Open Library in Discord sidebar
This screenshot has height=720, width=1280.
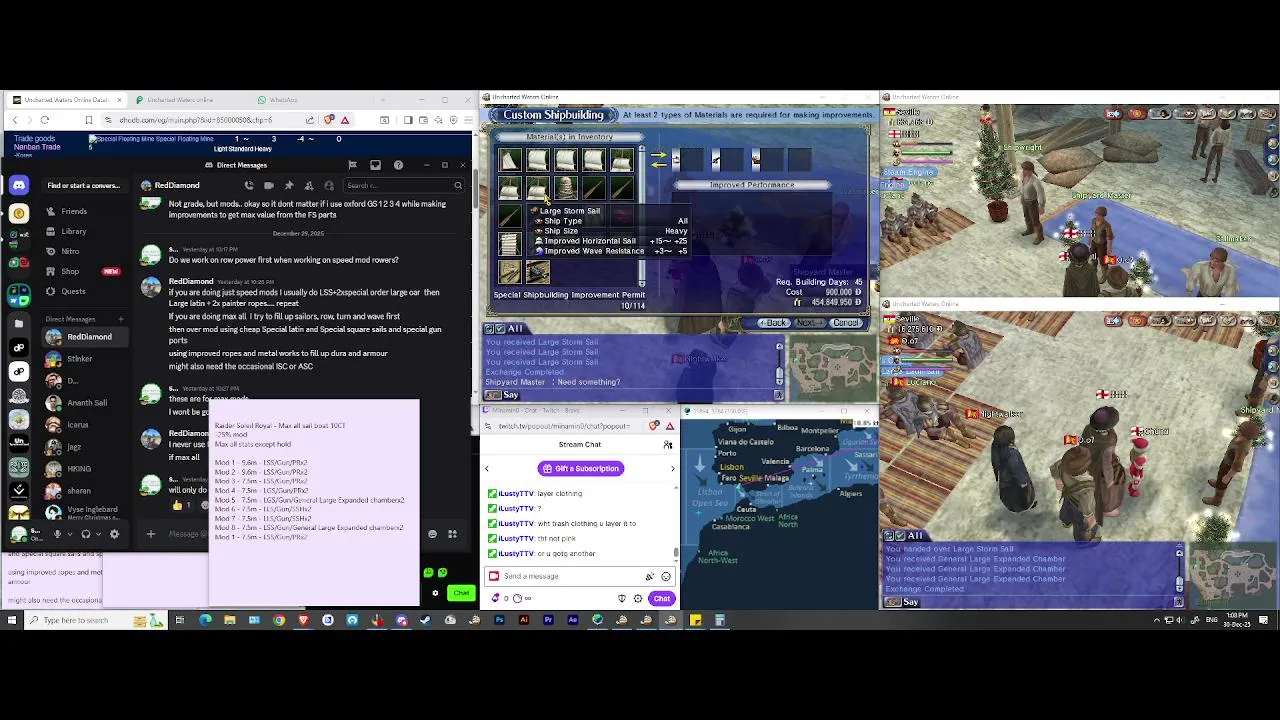pyautogui.click(x=74, y=231)
